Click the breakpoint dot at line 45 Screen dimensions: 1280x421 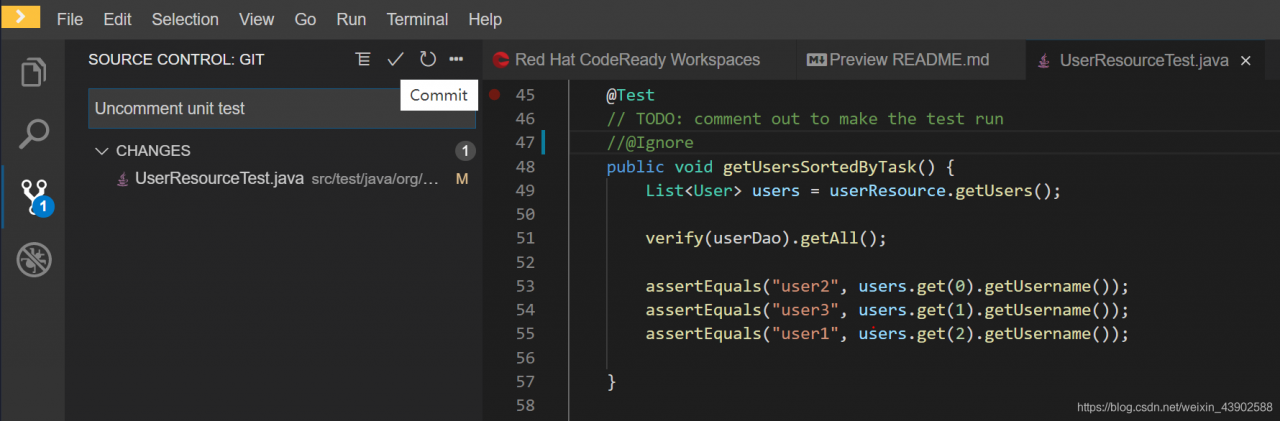click(x=495, y=95)
